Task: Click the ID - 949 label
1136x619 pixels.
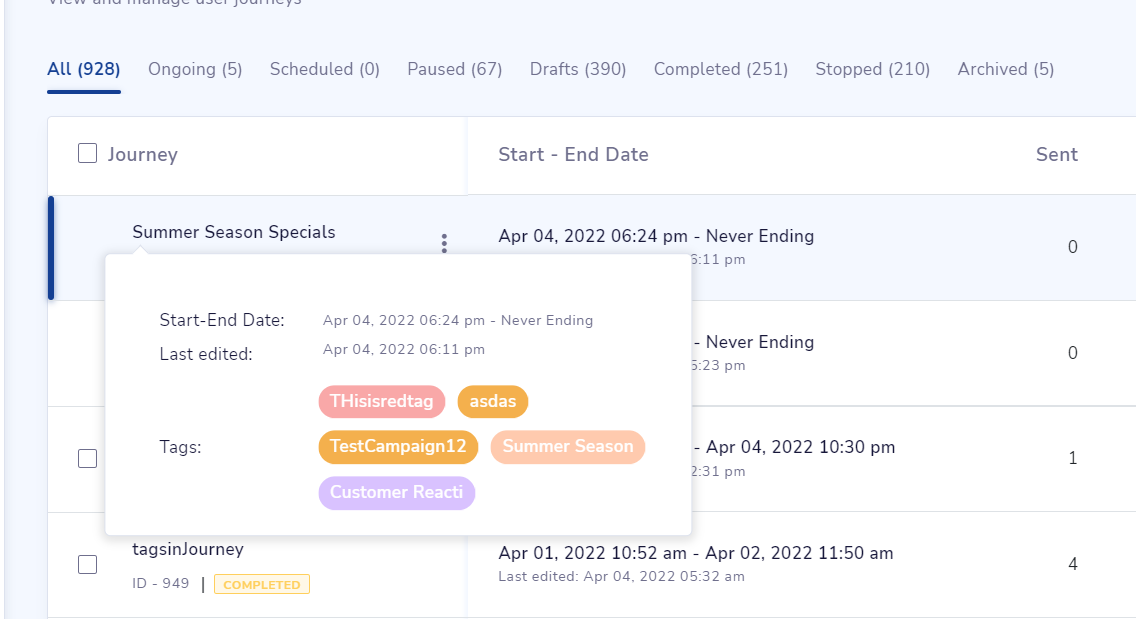Action: click(x=160, y=583)
